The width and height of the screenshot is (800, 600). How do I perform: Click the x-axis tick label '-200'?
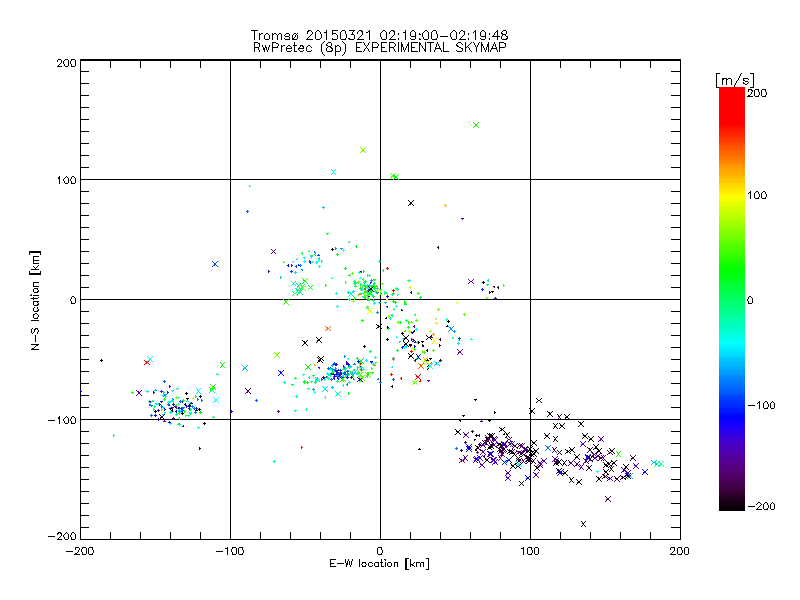pos(80,551)
